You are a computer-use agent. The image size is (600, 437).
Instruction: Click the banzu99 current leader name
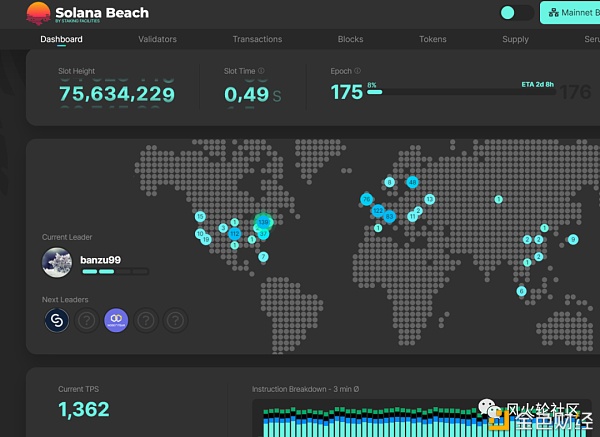(x=100, y=259)
